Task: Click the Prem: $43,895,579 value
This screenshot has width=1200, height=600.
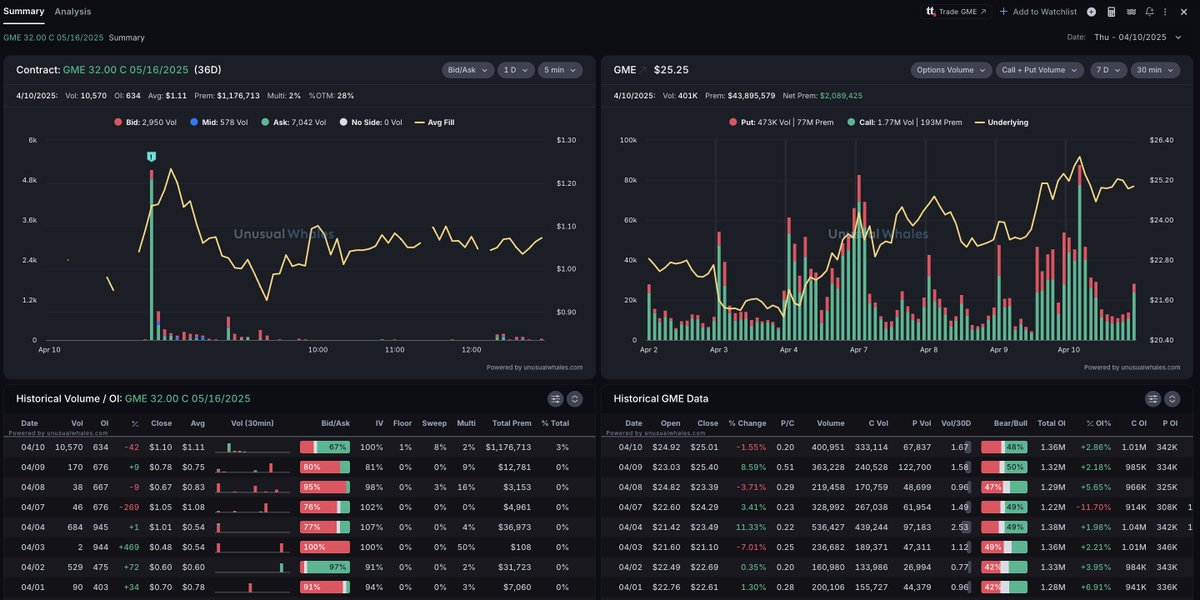Action: coord(740,95)
